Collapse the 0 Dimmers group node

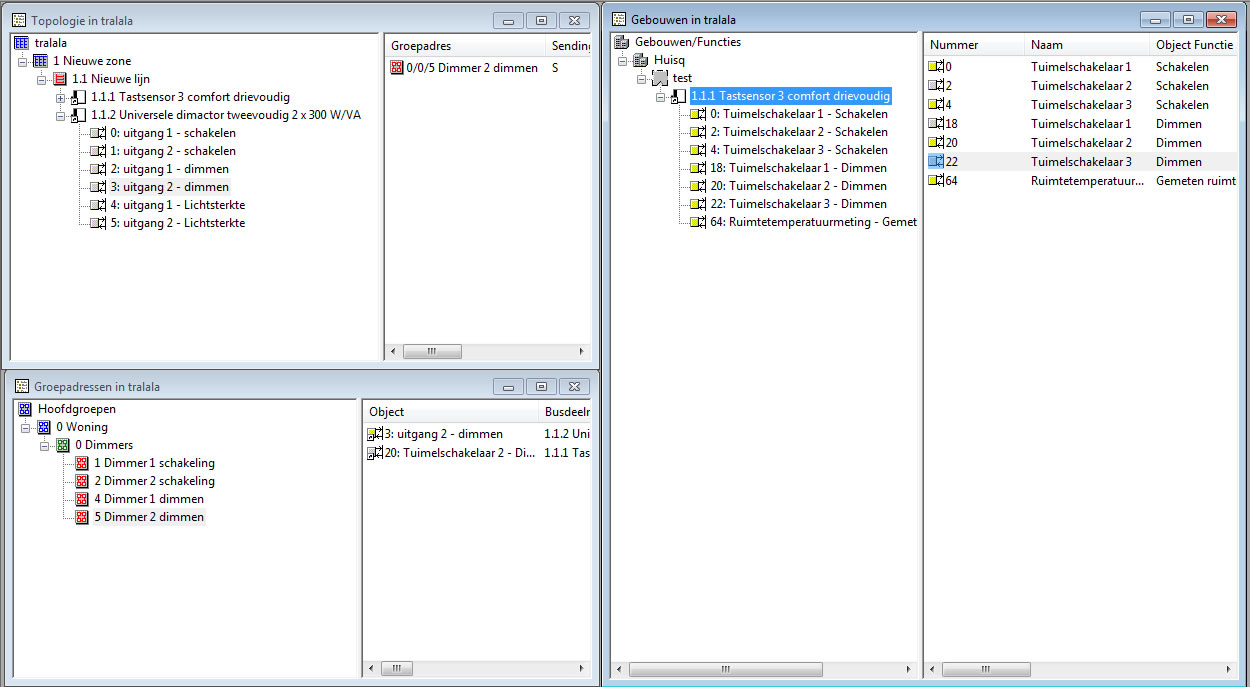point(45,445)
